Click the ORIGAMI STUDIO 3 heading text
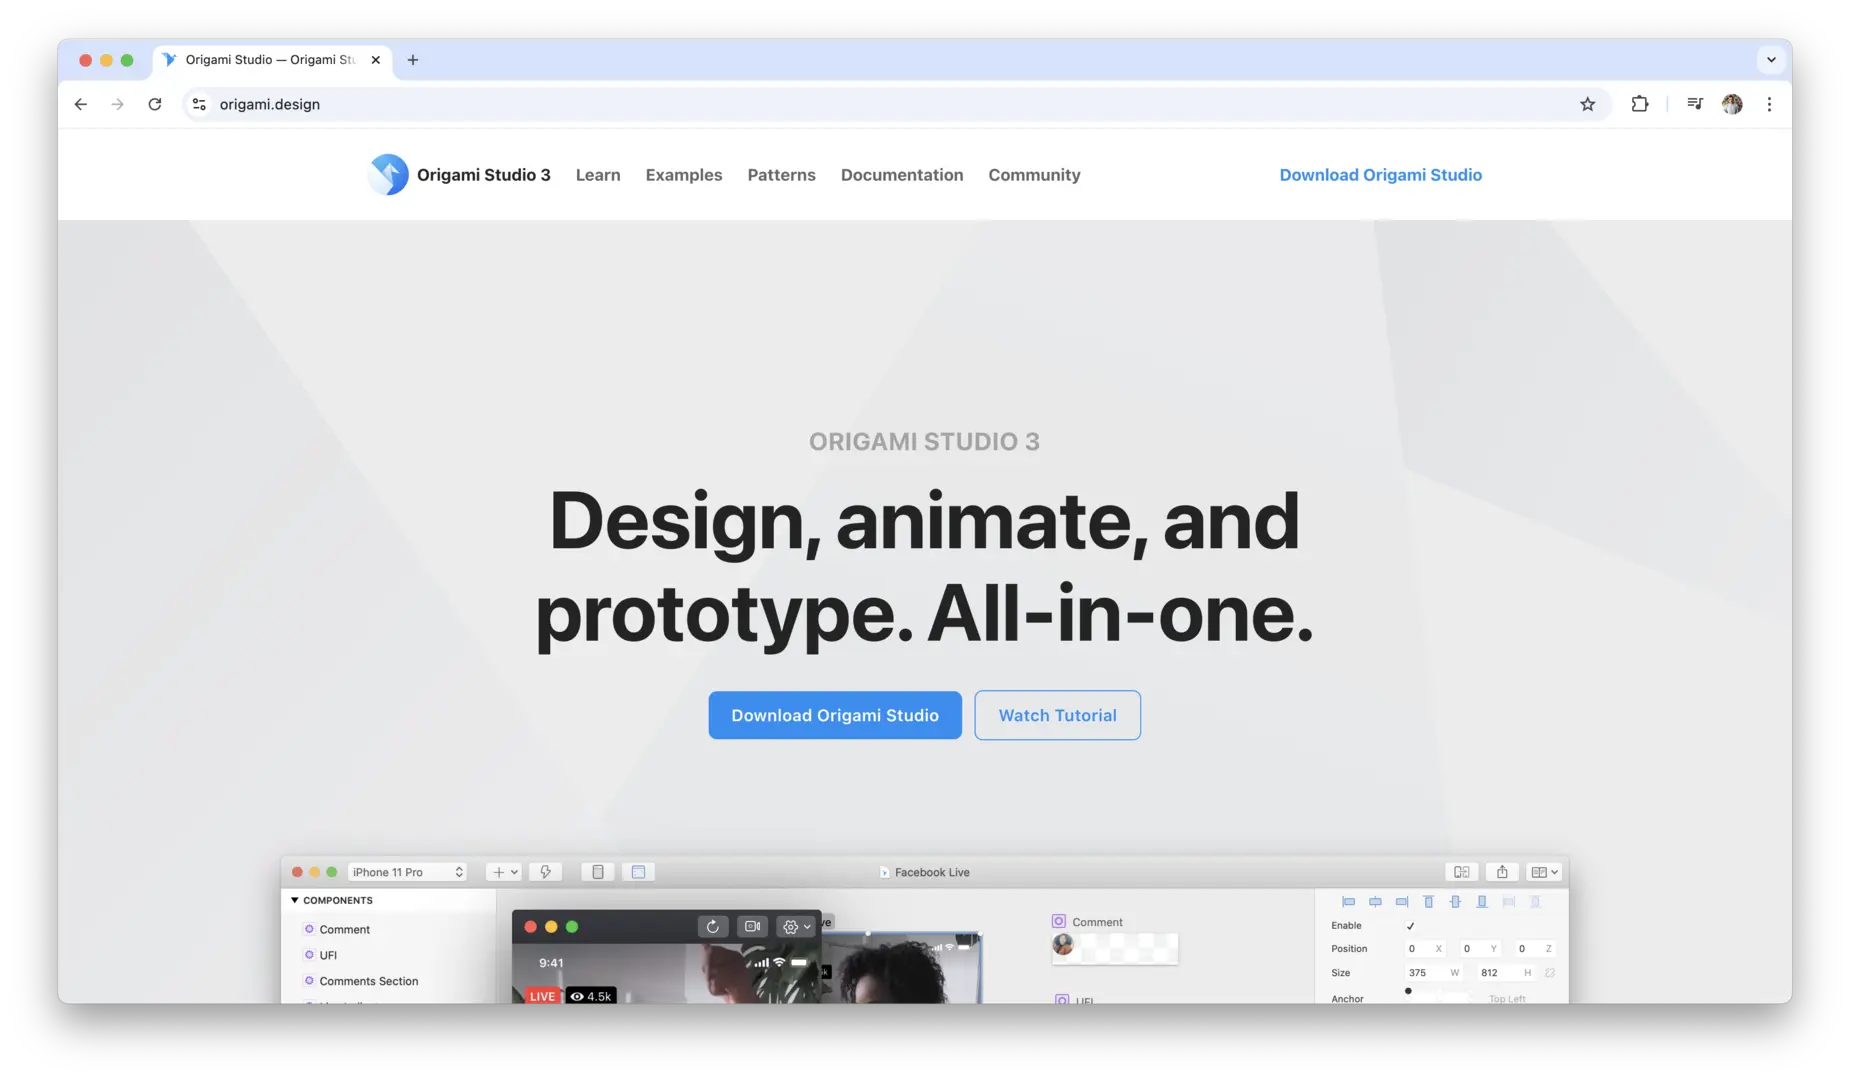1850x1080 pixels. (924, 442)
